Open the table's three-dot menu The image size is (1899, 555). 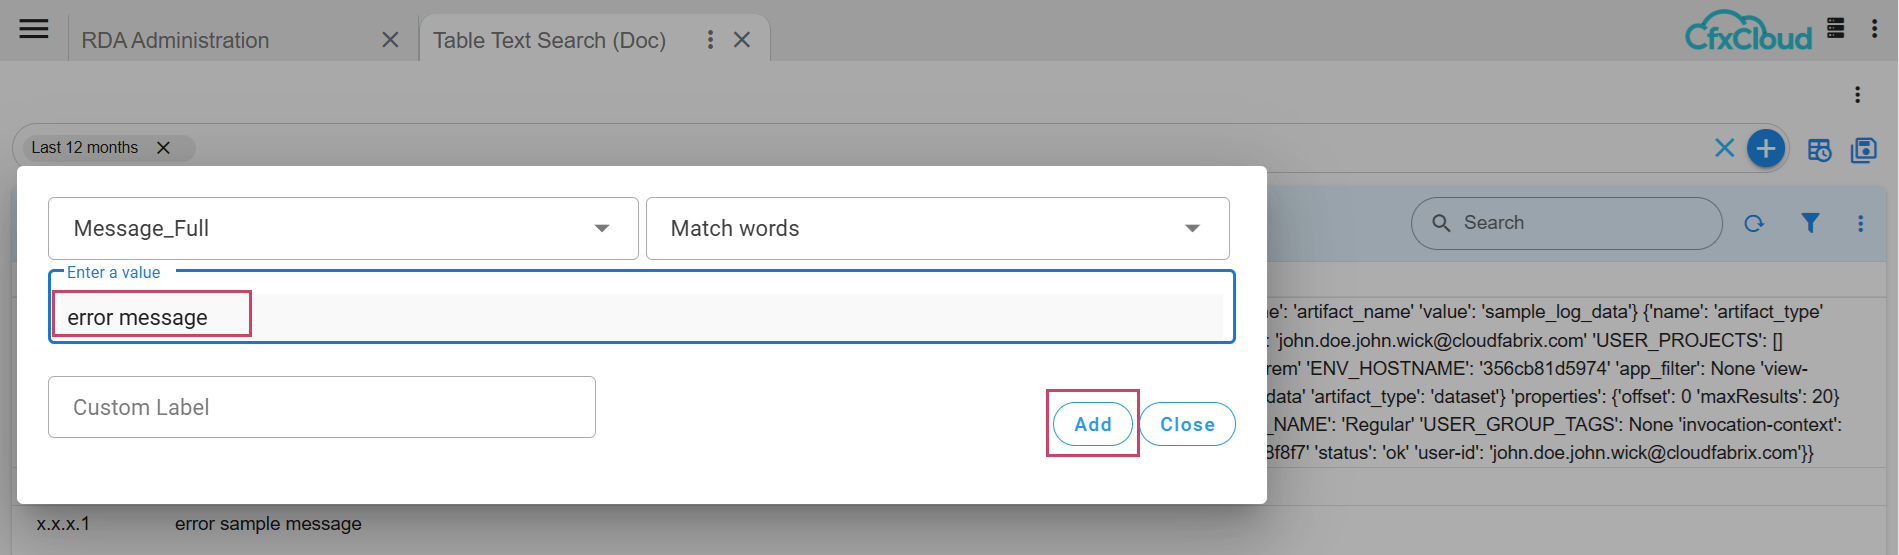point(1860,223)
